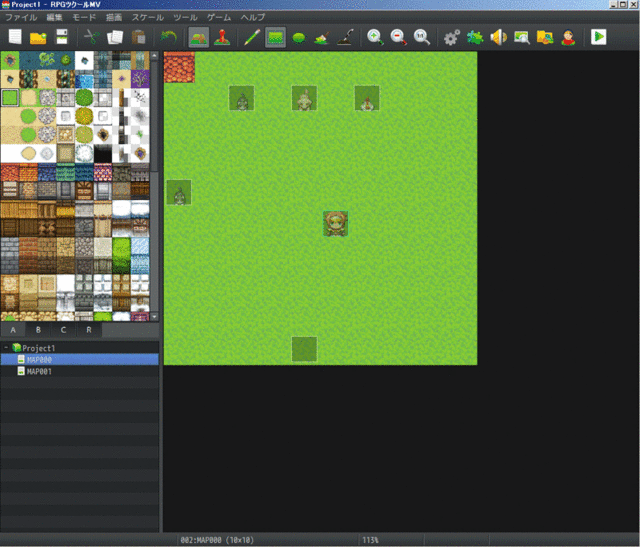The height and width of the screenshot is (547, 640).
Task: Select the Pencil drawing tool
Action: pyautogui.click(x=252, y=37)
